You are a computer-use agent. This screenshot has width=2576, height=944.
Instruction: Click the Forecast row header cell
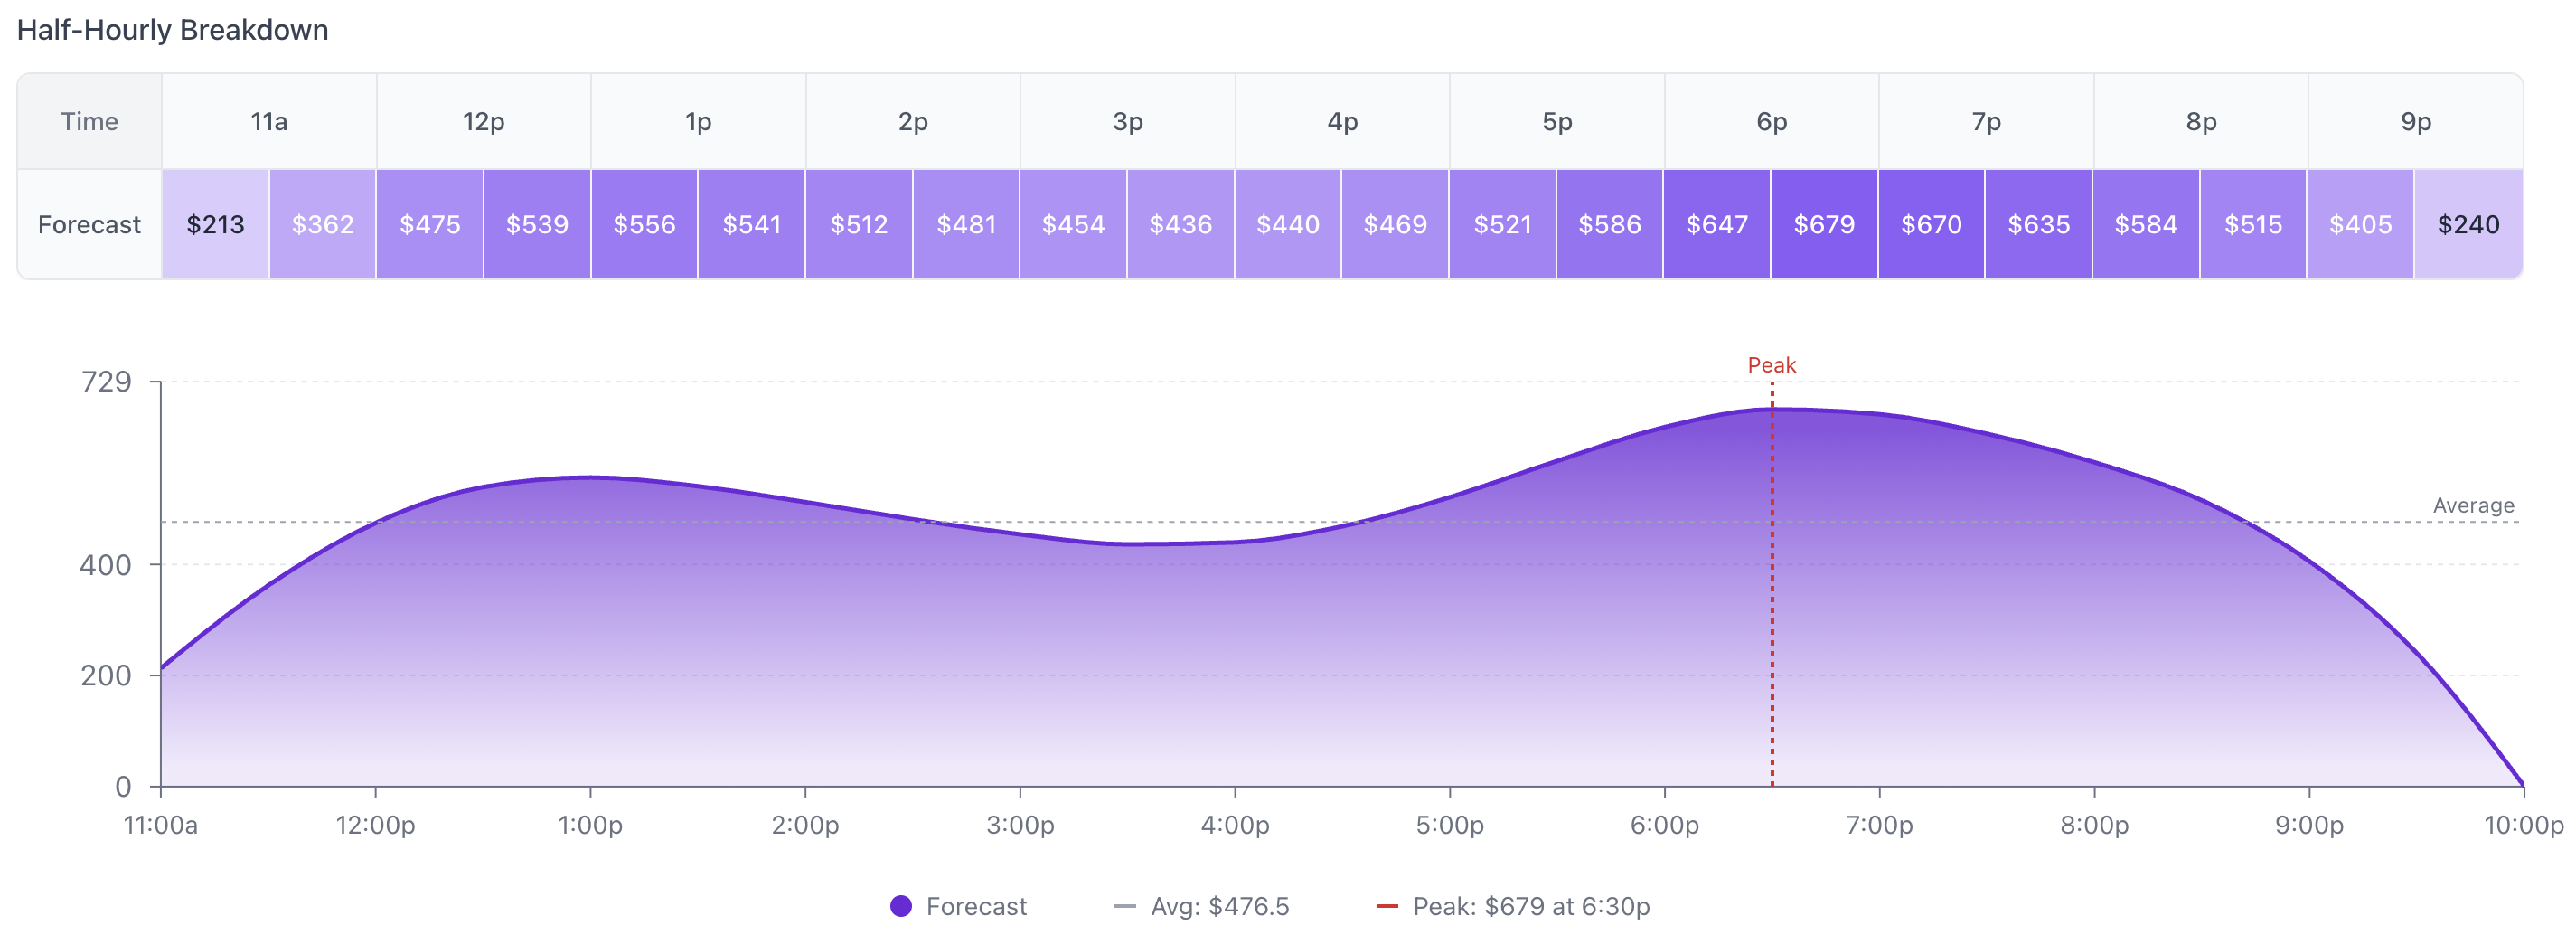click(89, 224)
